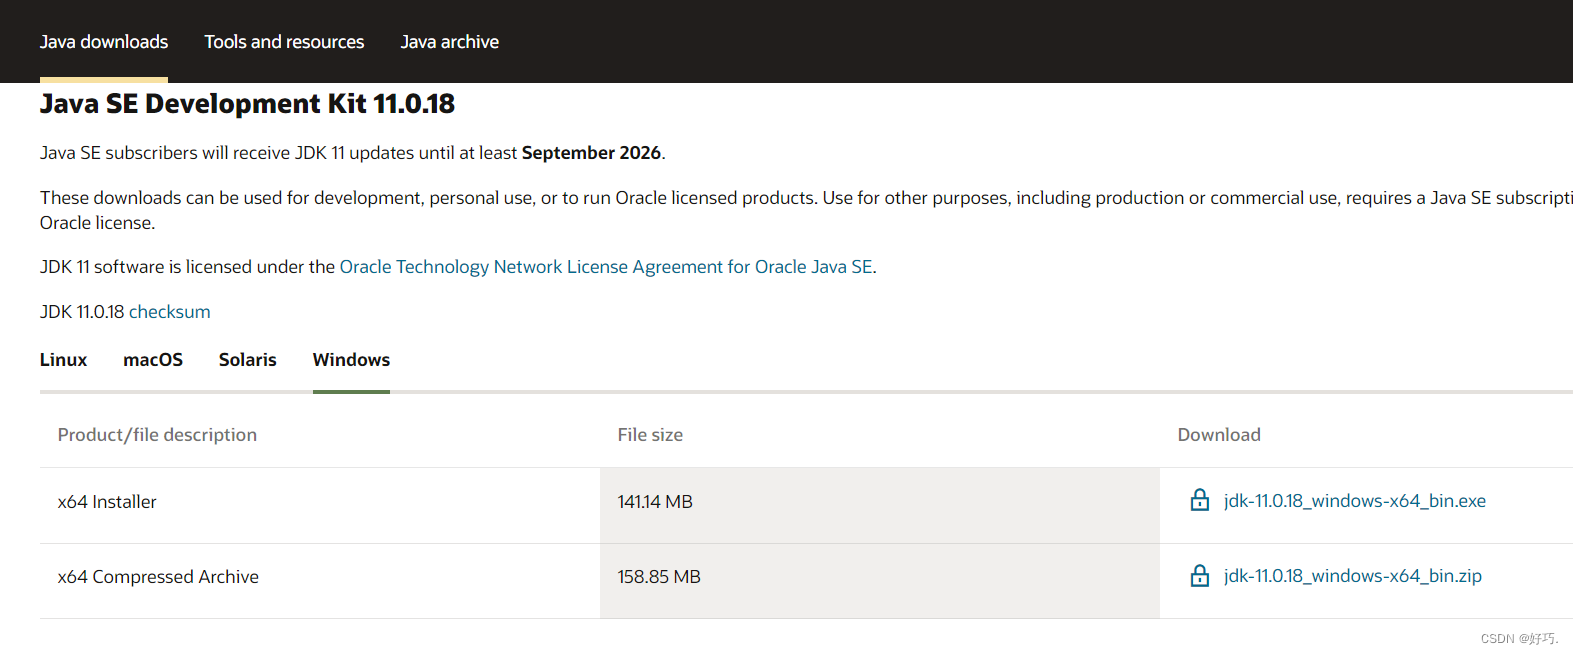Click the 158.85 MB file size cell
The width and height of the screenshot is (1573, 654).
pyautogui.click(x=659, y=577)
